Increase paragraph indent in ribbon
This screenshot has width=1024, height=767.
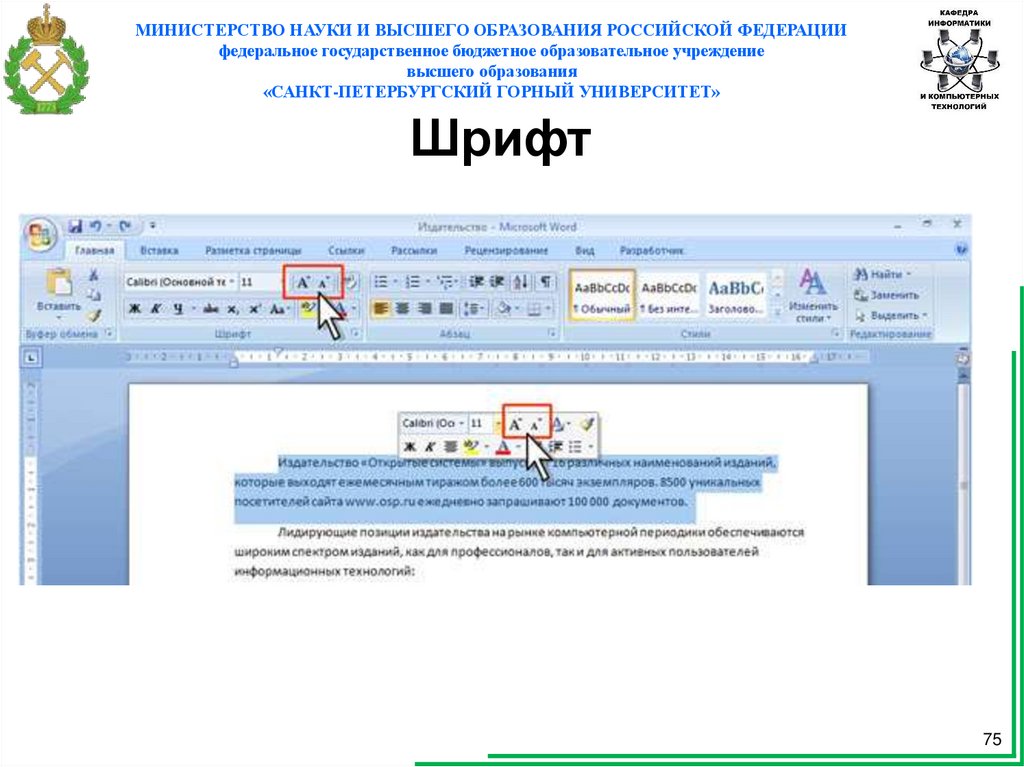497,282
